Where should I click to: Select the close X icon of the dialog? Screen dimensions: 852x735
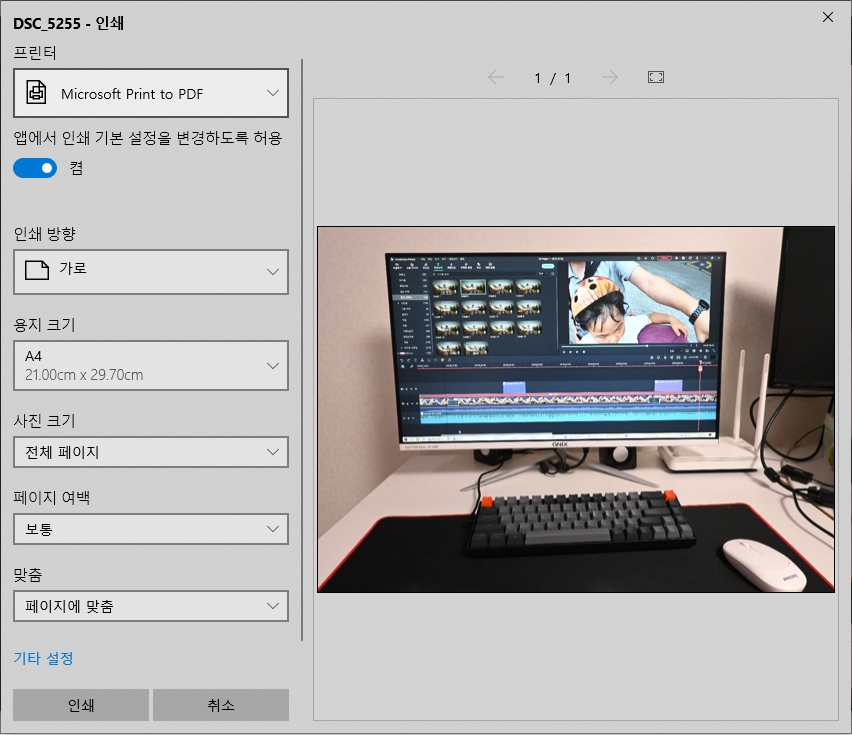[827, 17]
